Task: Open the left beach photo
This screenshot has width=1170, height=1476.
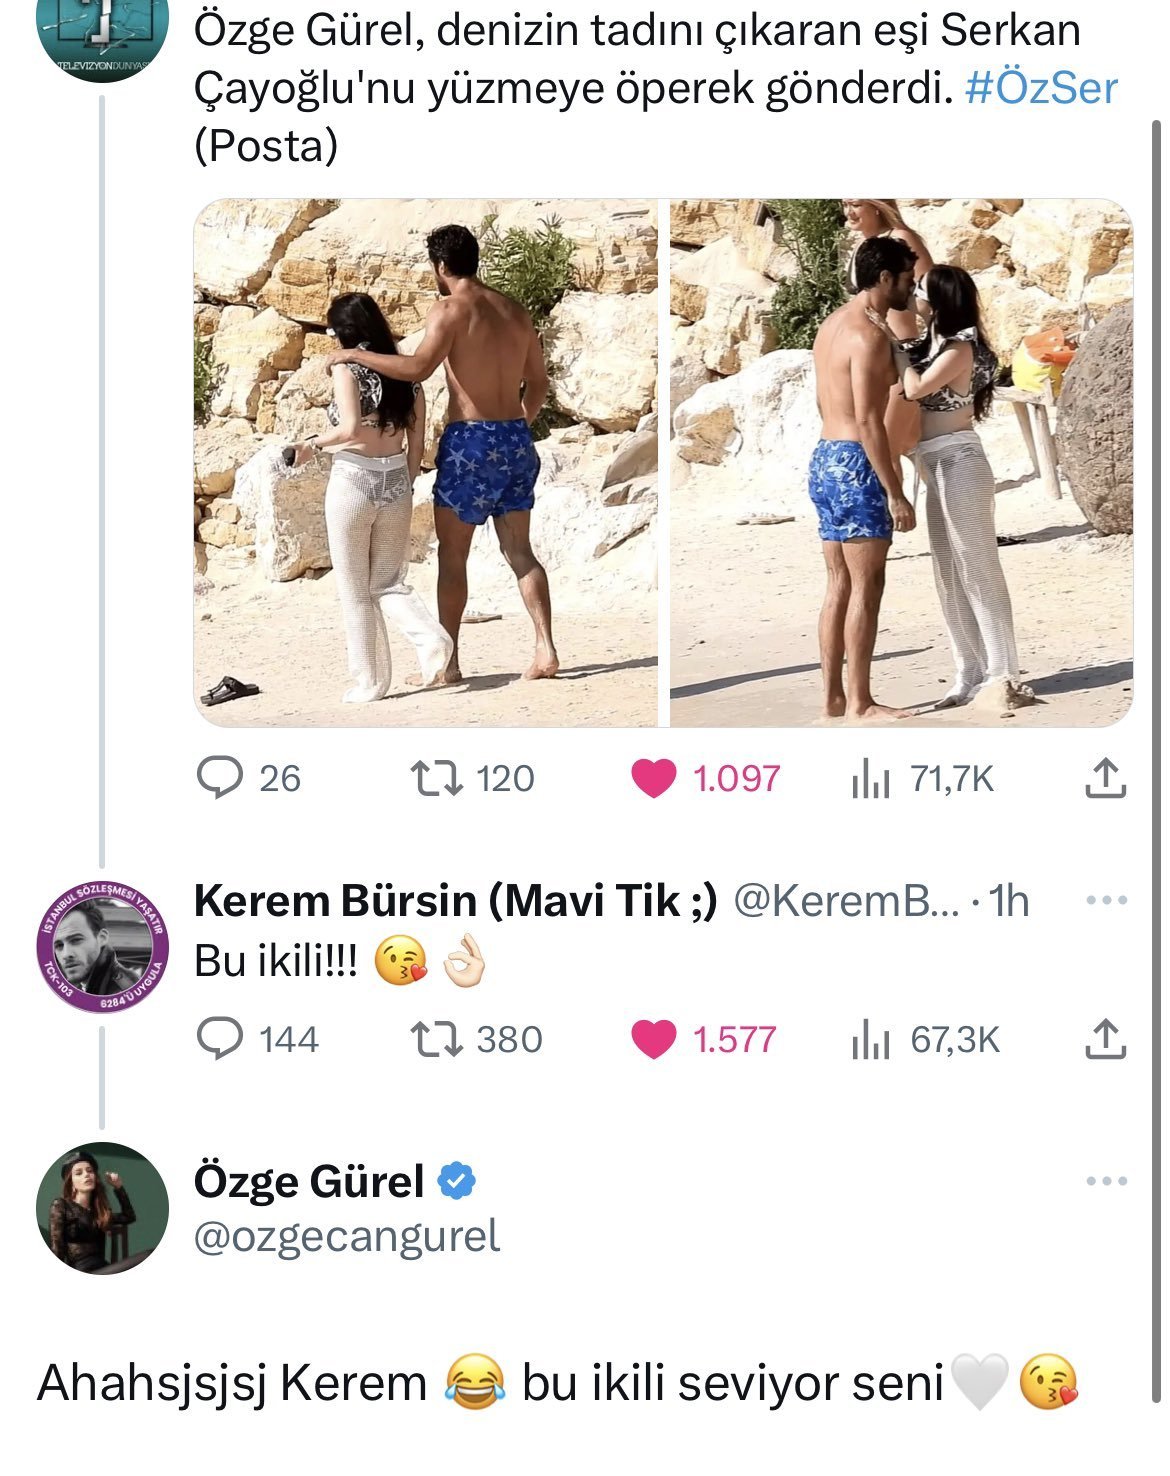Action: click(425, 462)
